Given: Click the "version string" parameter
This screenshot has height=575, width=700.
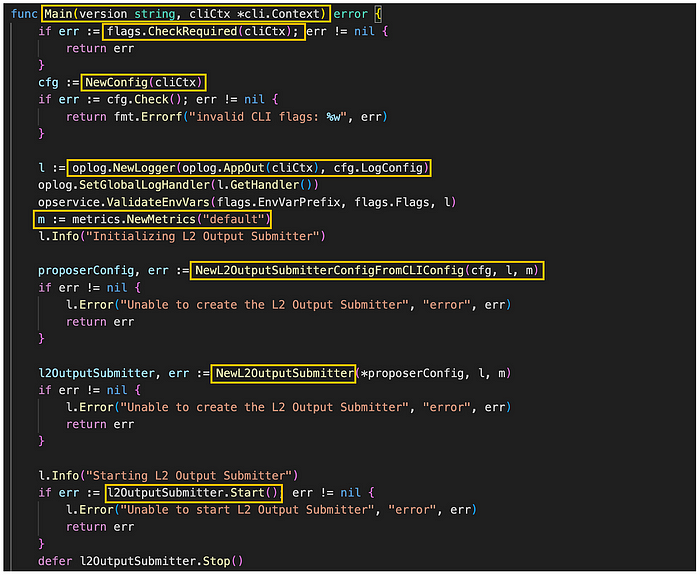Looking at the screenshot, I should tap(127, 14).
